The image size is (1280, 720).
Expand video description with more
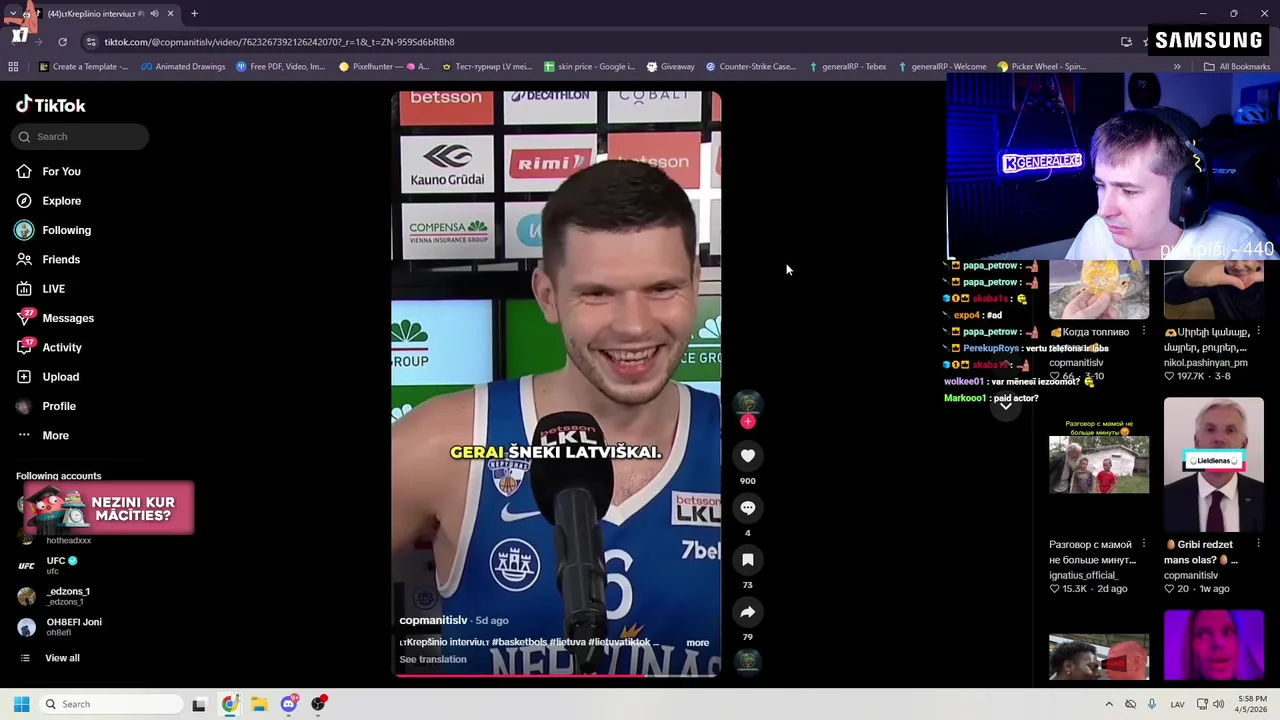click(697, 643)
